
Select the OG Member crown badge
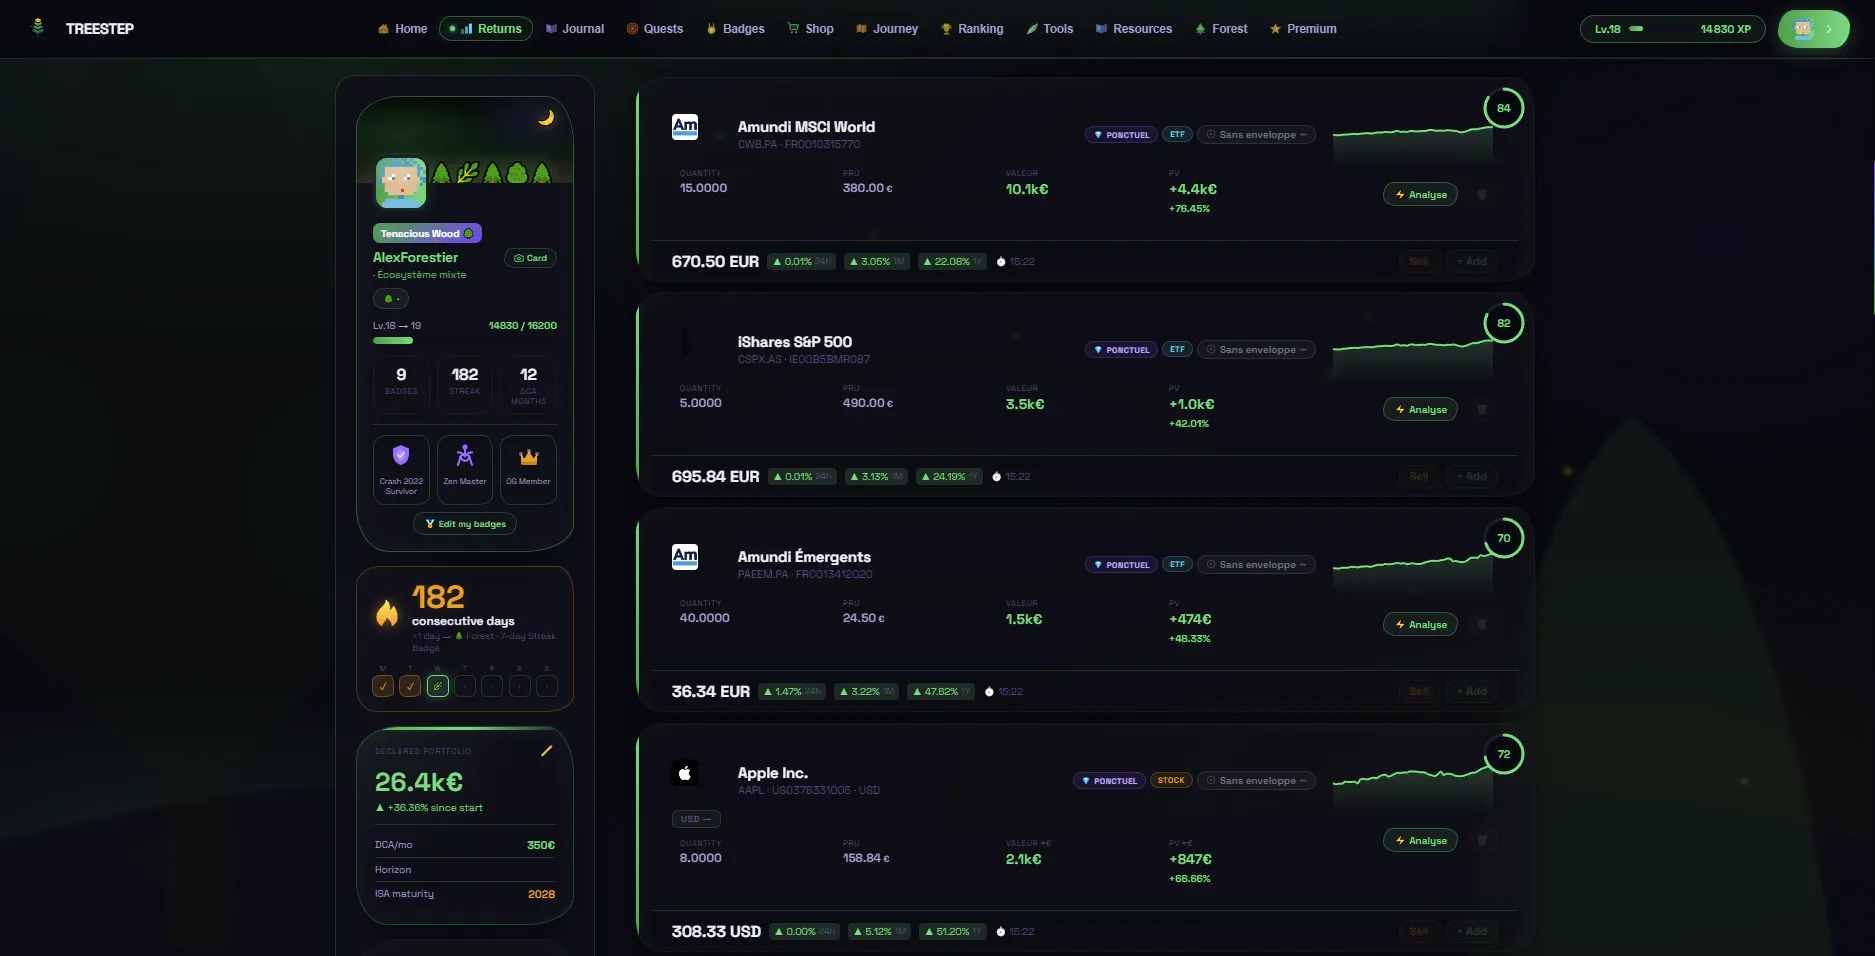[528, 470]
